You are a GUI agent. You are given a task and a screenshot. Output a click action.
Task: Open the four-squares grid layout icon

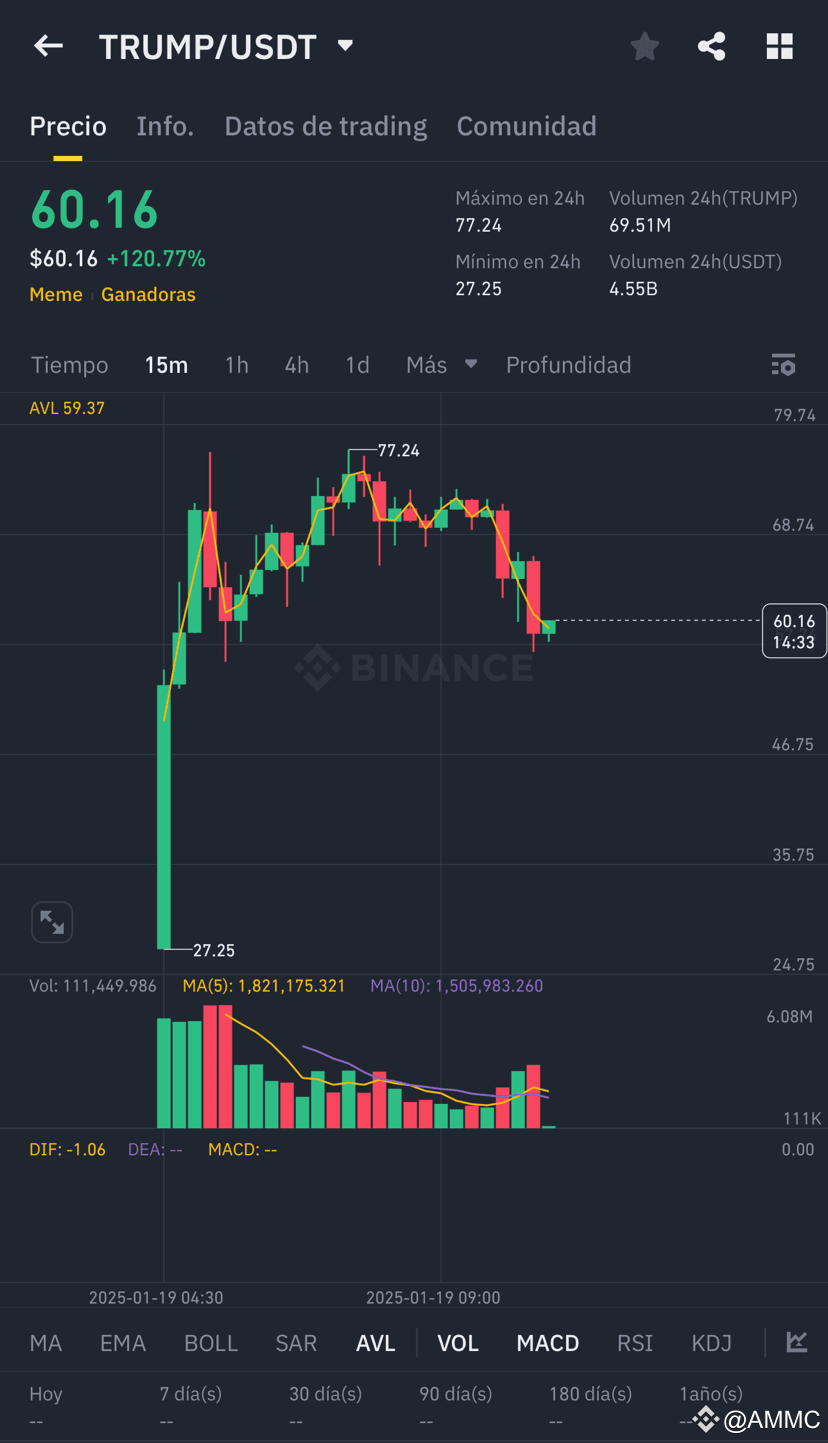[x=779, y=46]
